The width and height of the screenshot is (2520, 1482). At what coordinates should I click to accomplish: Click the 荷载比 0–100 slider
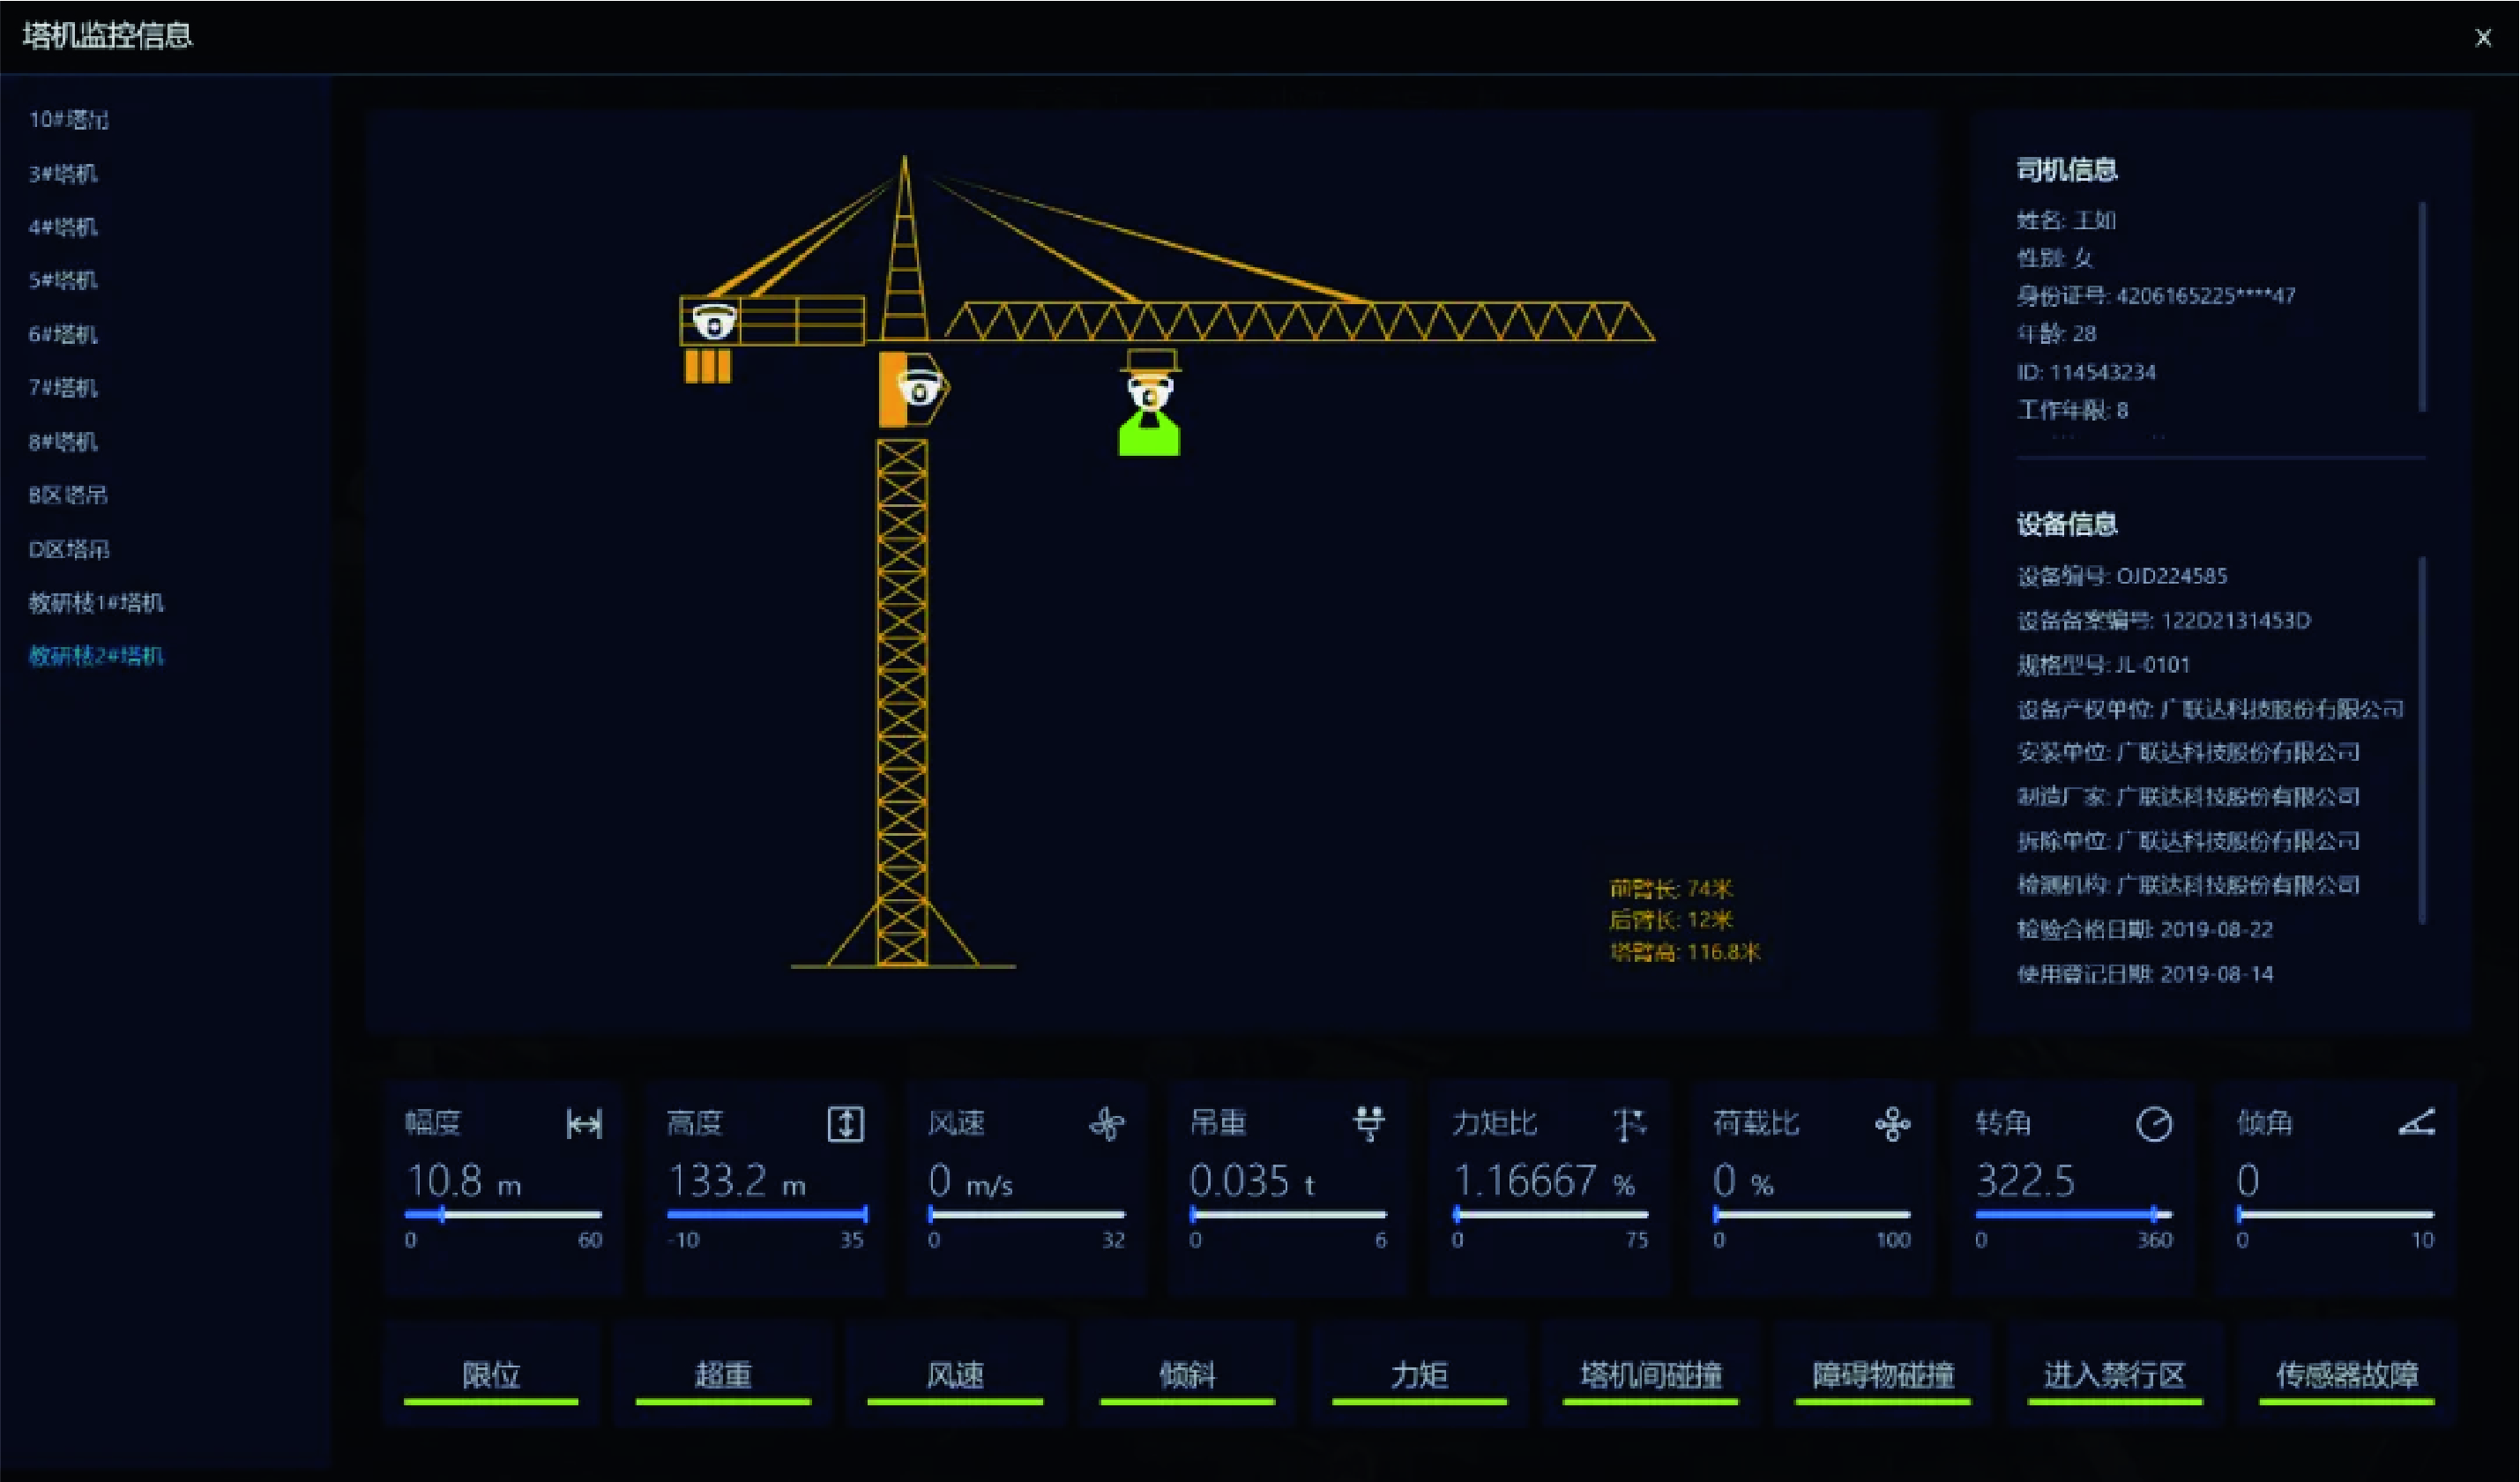click(x=1813, y=1215)
